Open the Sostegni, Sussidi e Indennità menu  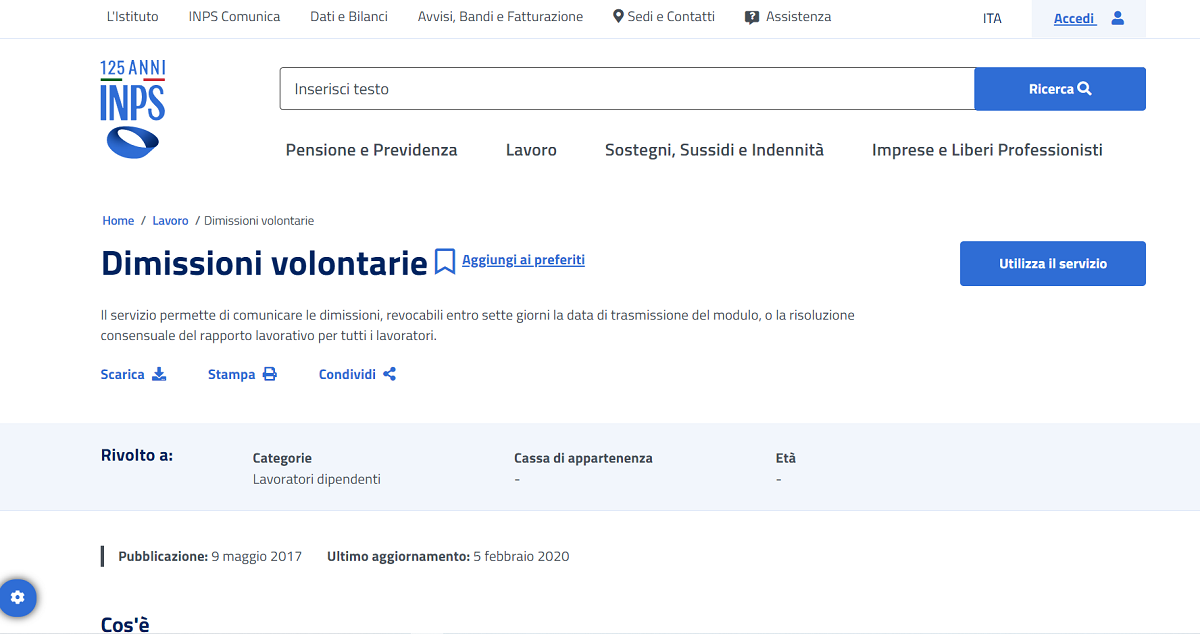click(713, 149)
